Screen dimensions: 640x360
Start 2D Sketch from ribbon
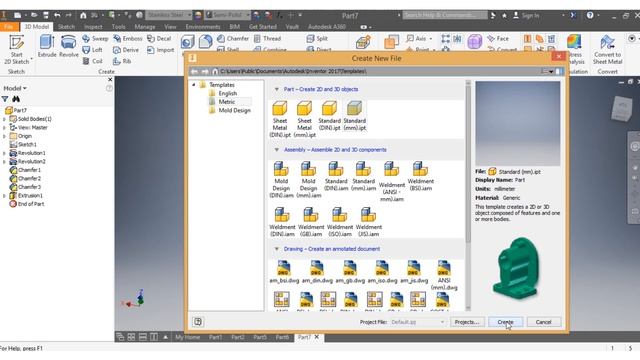(16, 50)
